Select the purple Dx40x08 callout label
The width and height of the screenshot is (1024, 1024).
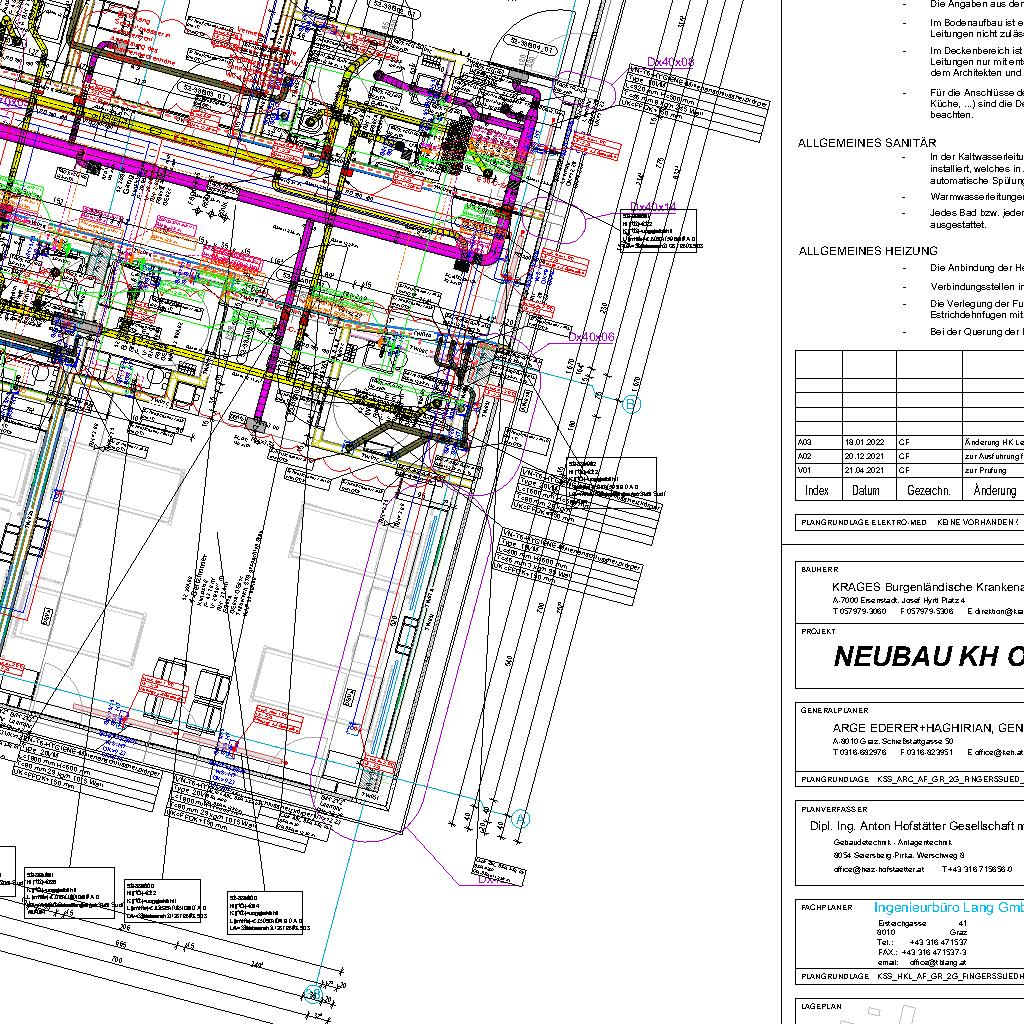(x=670, y=62)
